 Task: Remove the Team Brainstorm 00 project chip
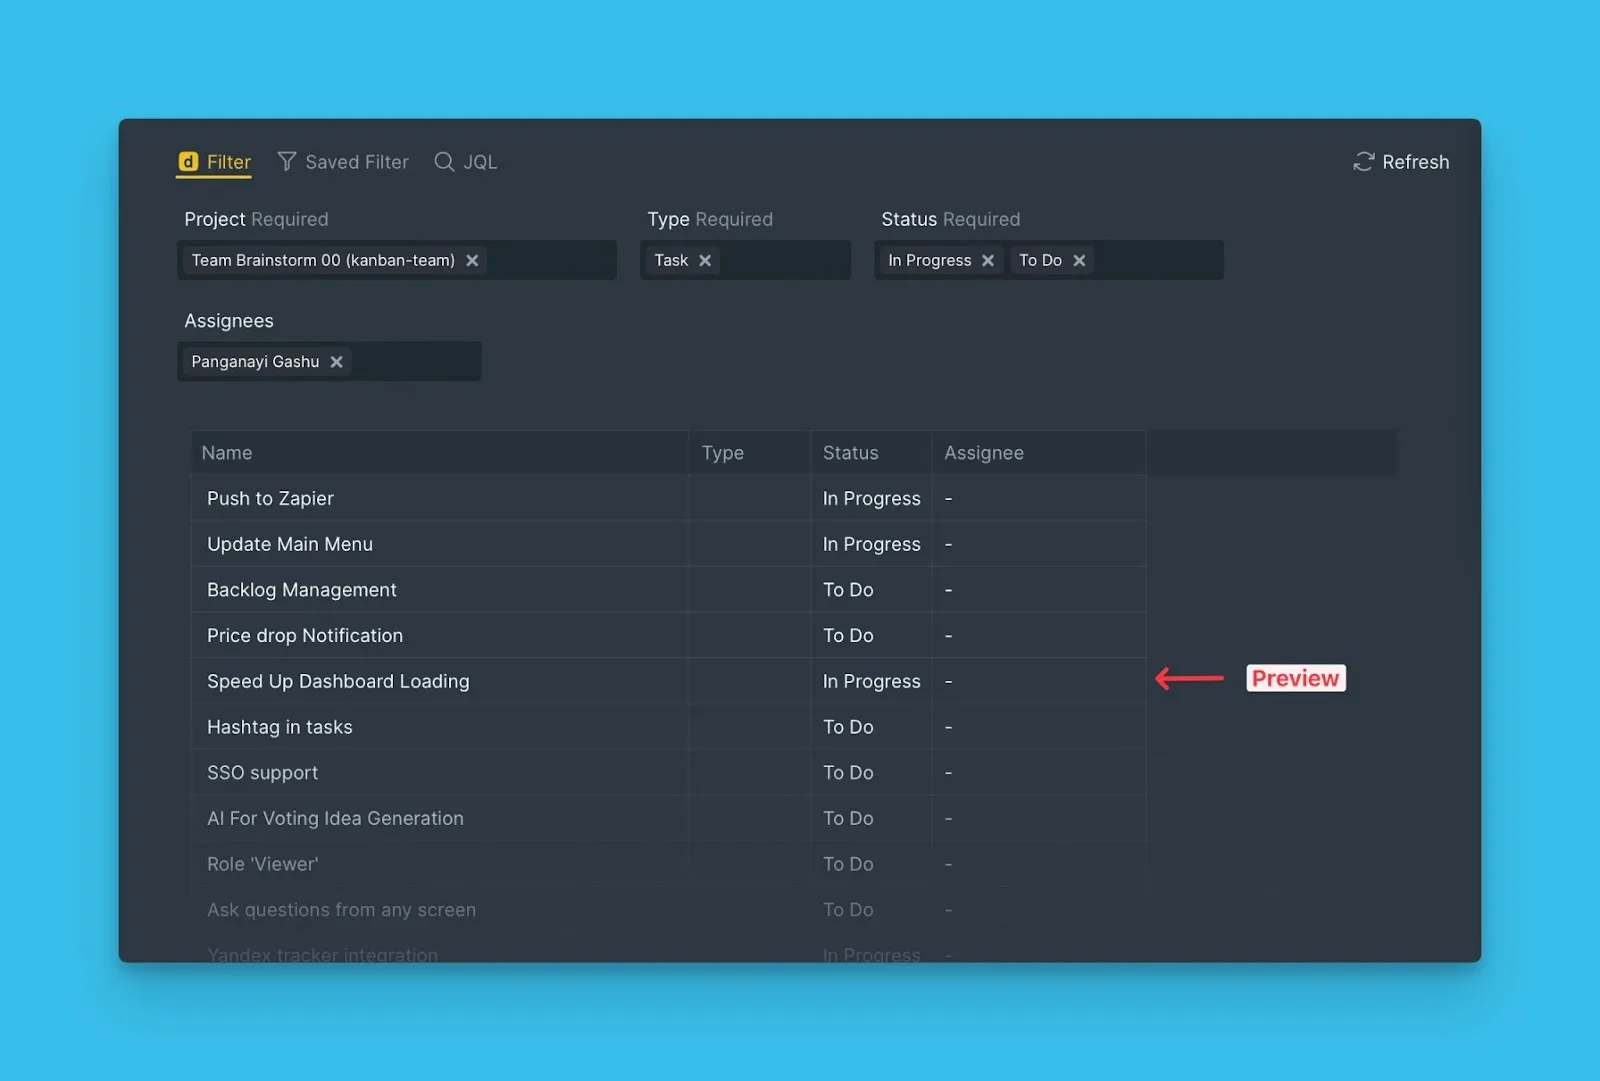coord(472,261)
